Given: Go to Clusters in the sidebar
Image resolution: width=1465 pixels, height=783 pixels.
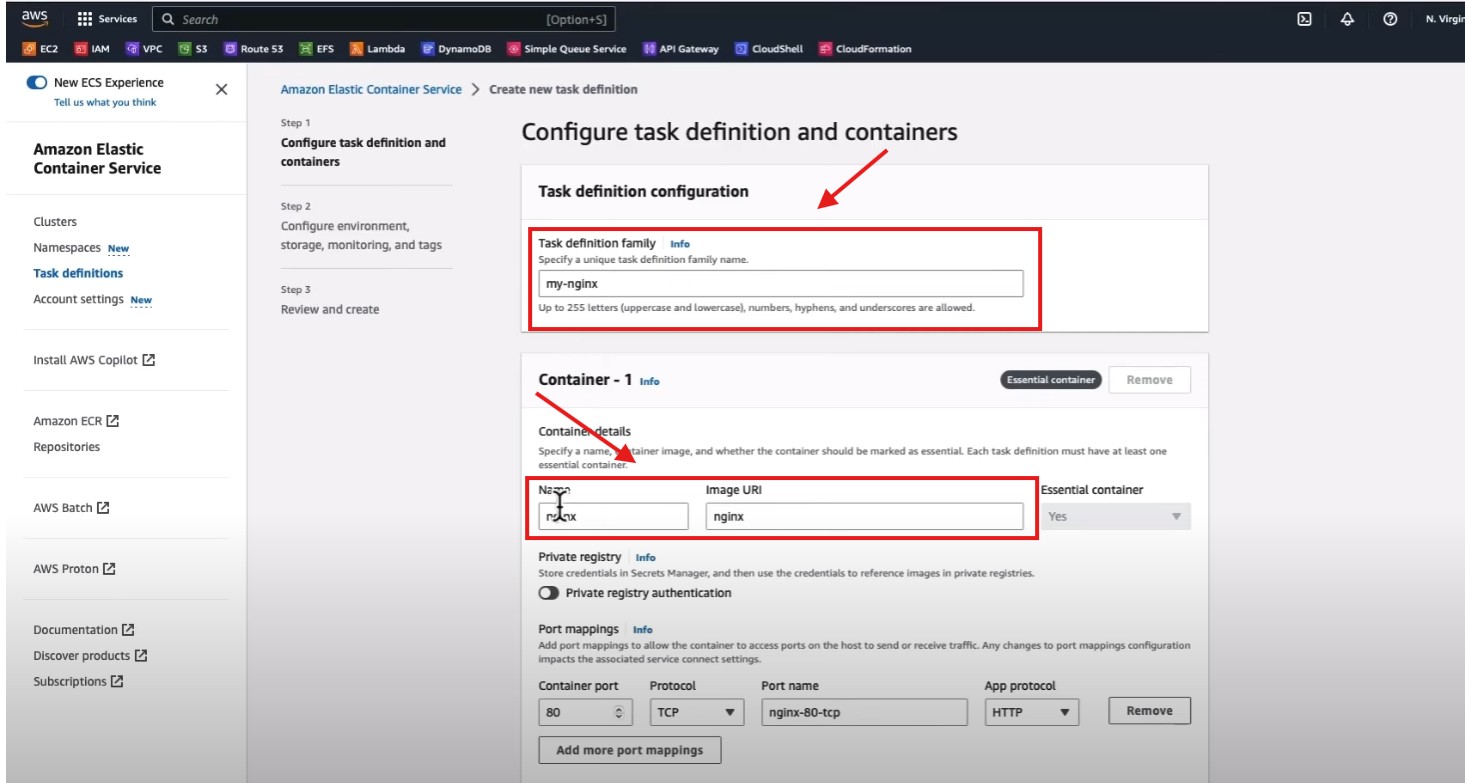Looking at the screenshot, I should [x=55, y=222].
